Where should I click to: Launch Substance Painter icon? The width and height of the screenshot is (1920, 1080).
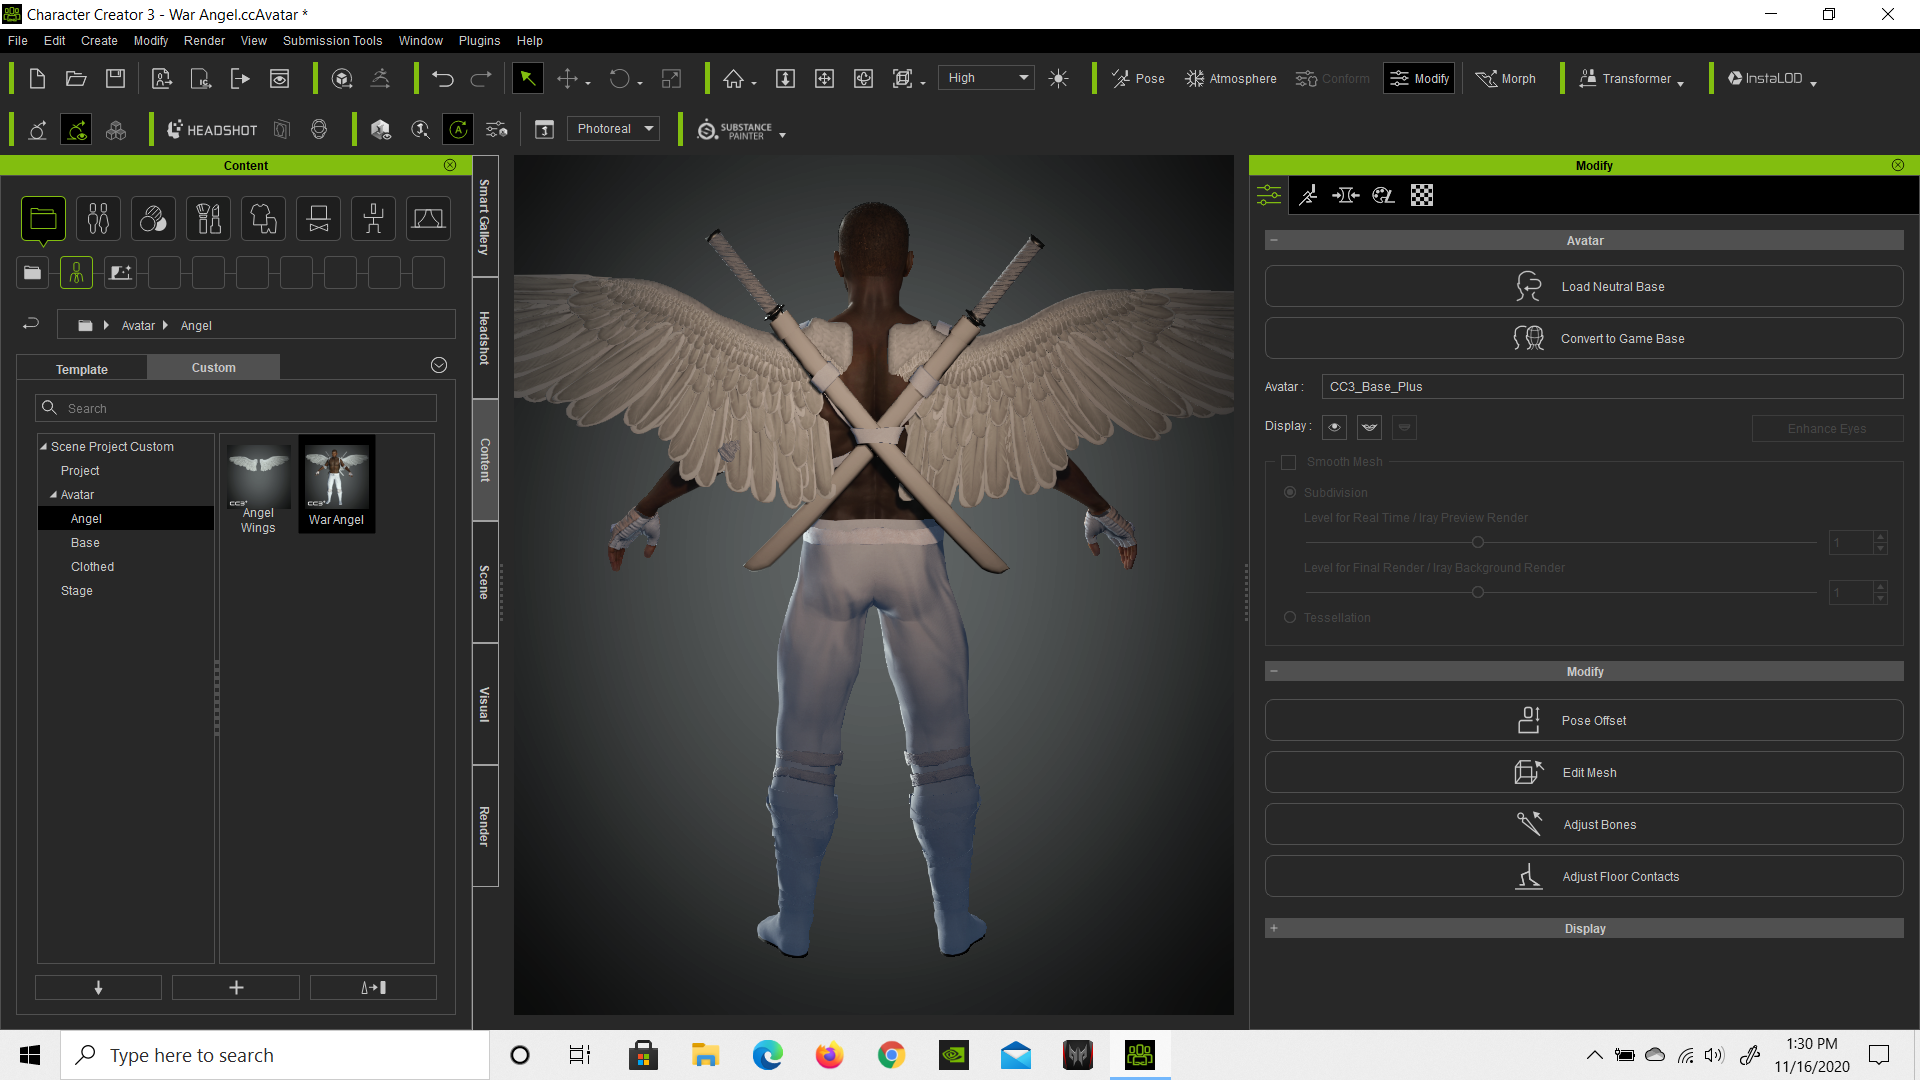735,130
